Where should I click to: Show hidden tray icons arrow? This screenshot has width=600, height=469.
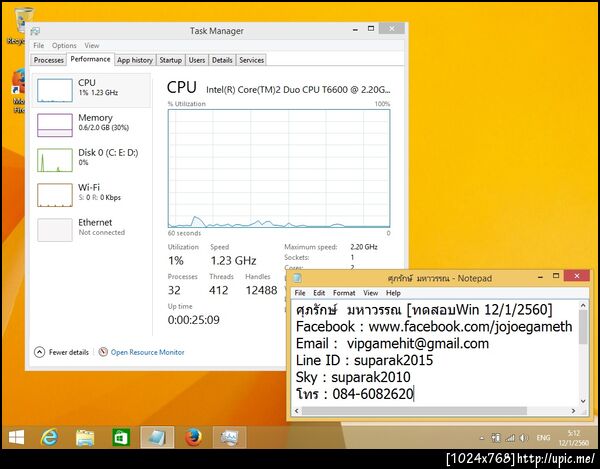481,438
